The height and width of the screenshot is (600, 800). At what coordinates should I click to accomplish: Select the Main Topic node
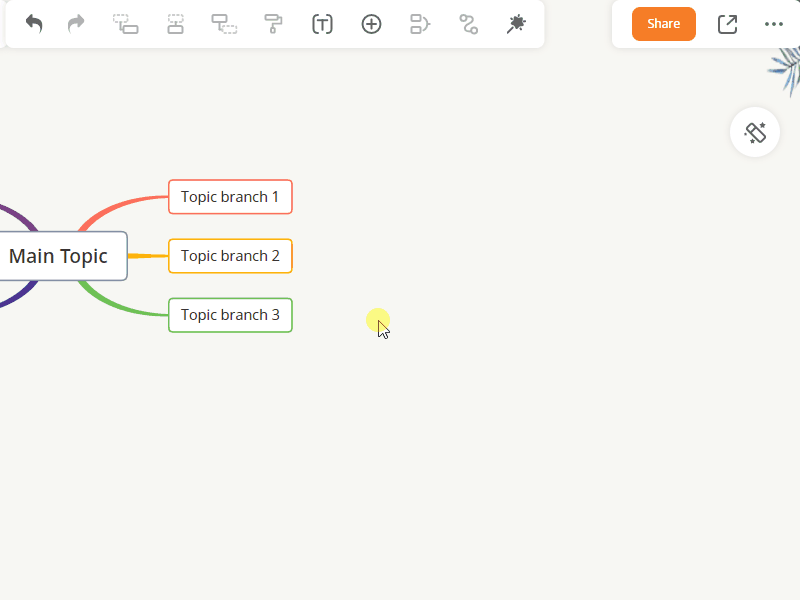58,256
